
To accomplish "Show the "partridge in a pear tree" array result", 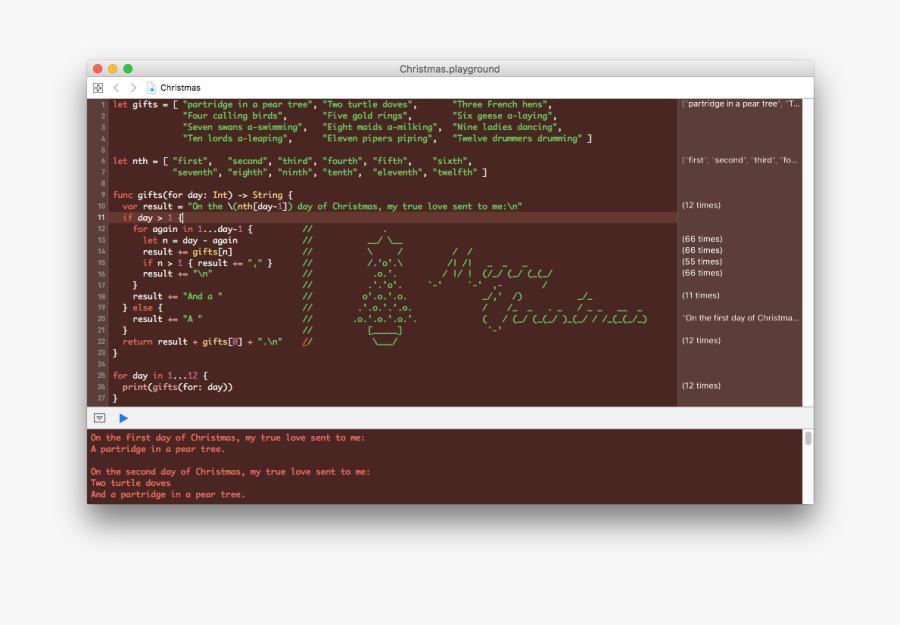I will [x=740, y=104].
